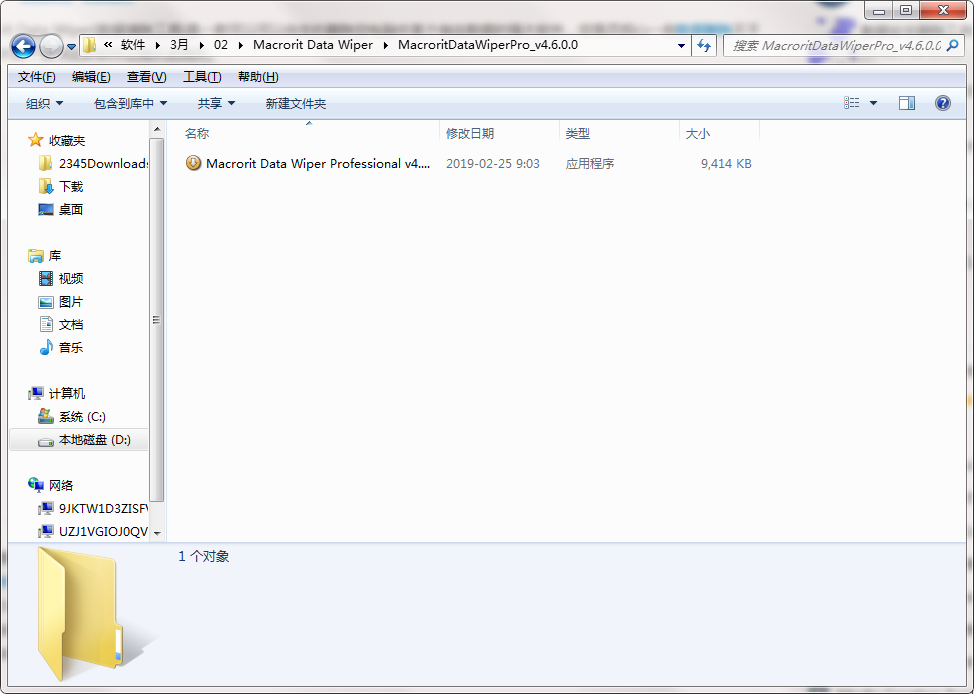The height and width of the screenshot is (694, 974).
Task: Click the 新建文件夹 button
Action: pyautogui.click(x=296, y=104)
